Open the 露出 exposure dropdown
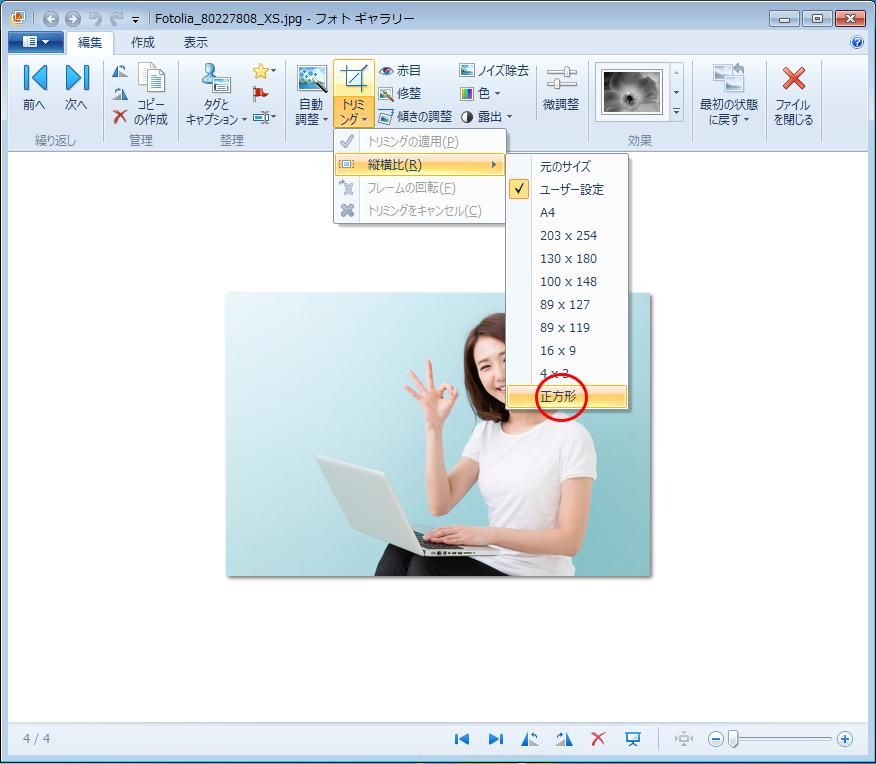This screenshot has height=764, width=876. click(487, 117)
